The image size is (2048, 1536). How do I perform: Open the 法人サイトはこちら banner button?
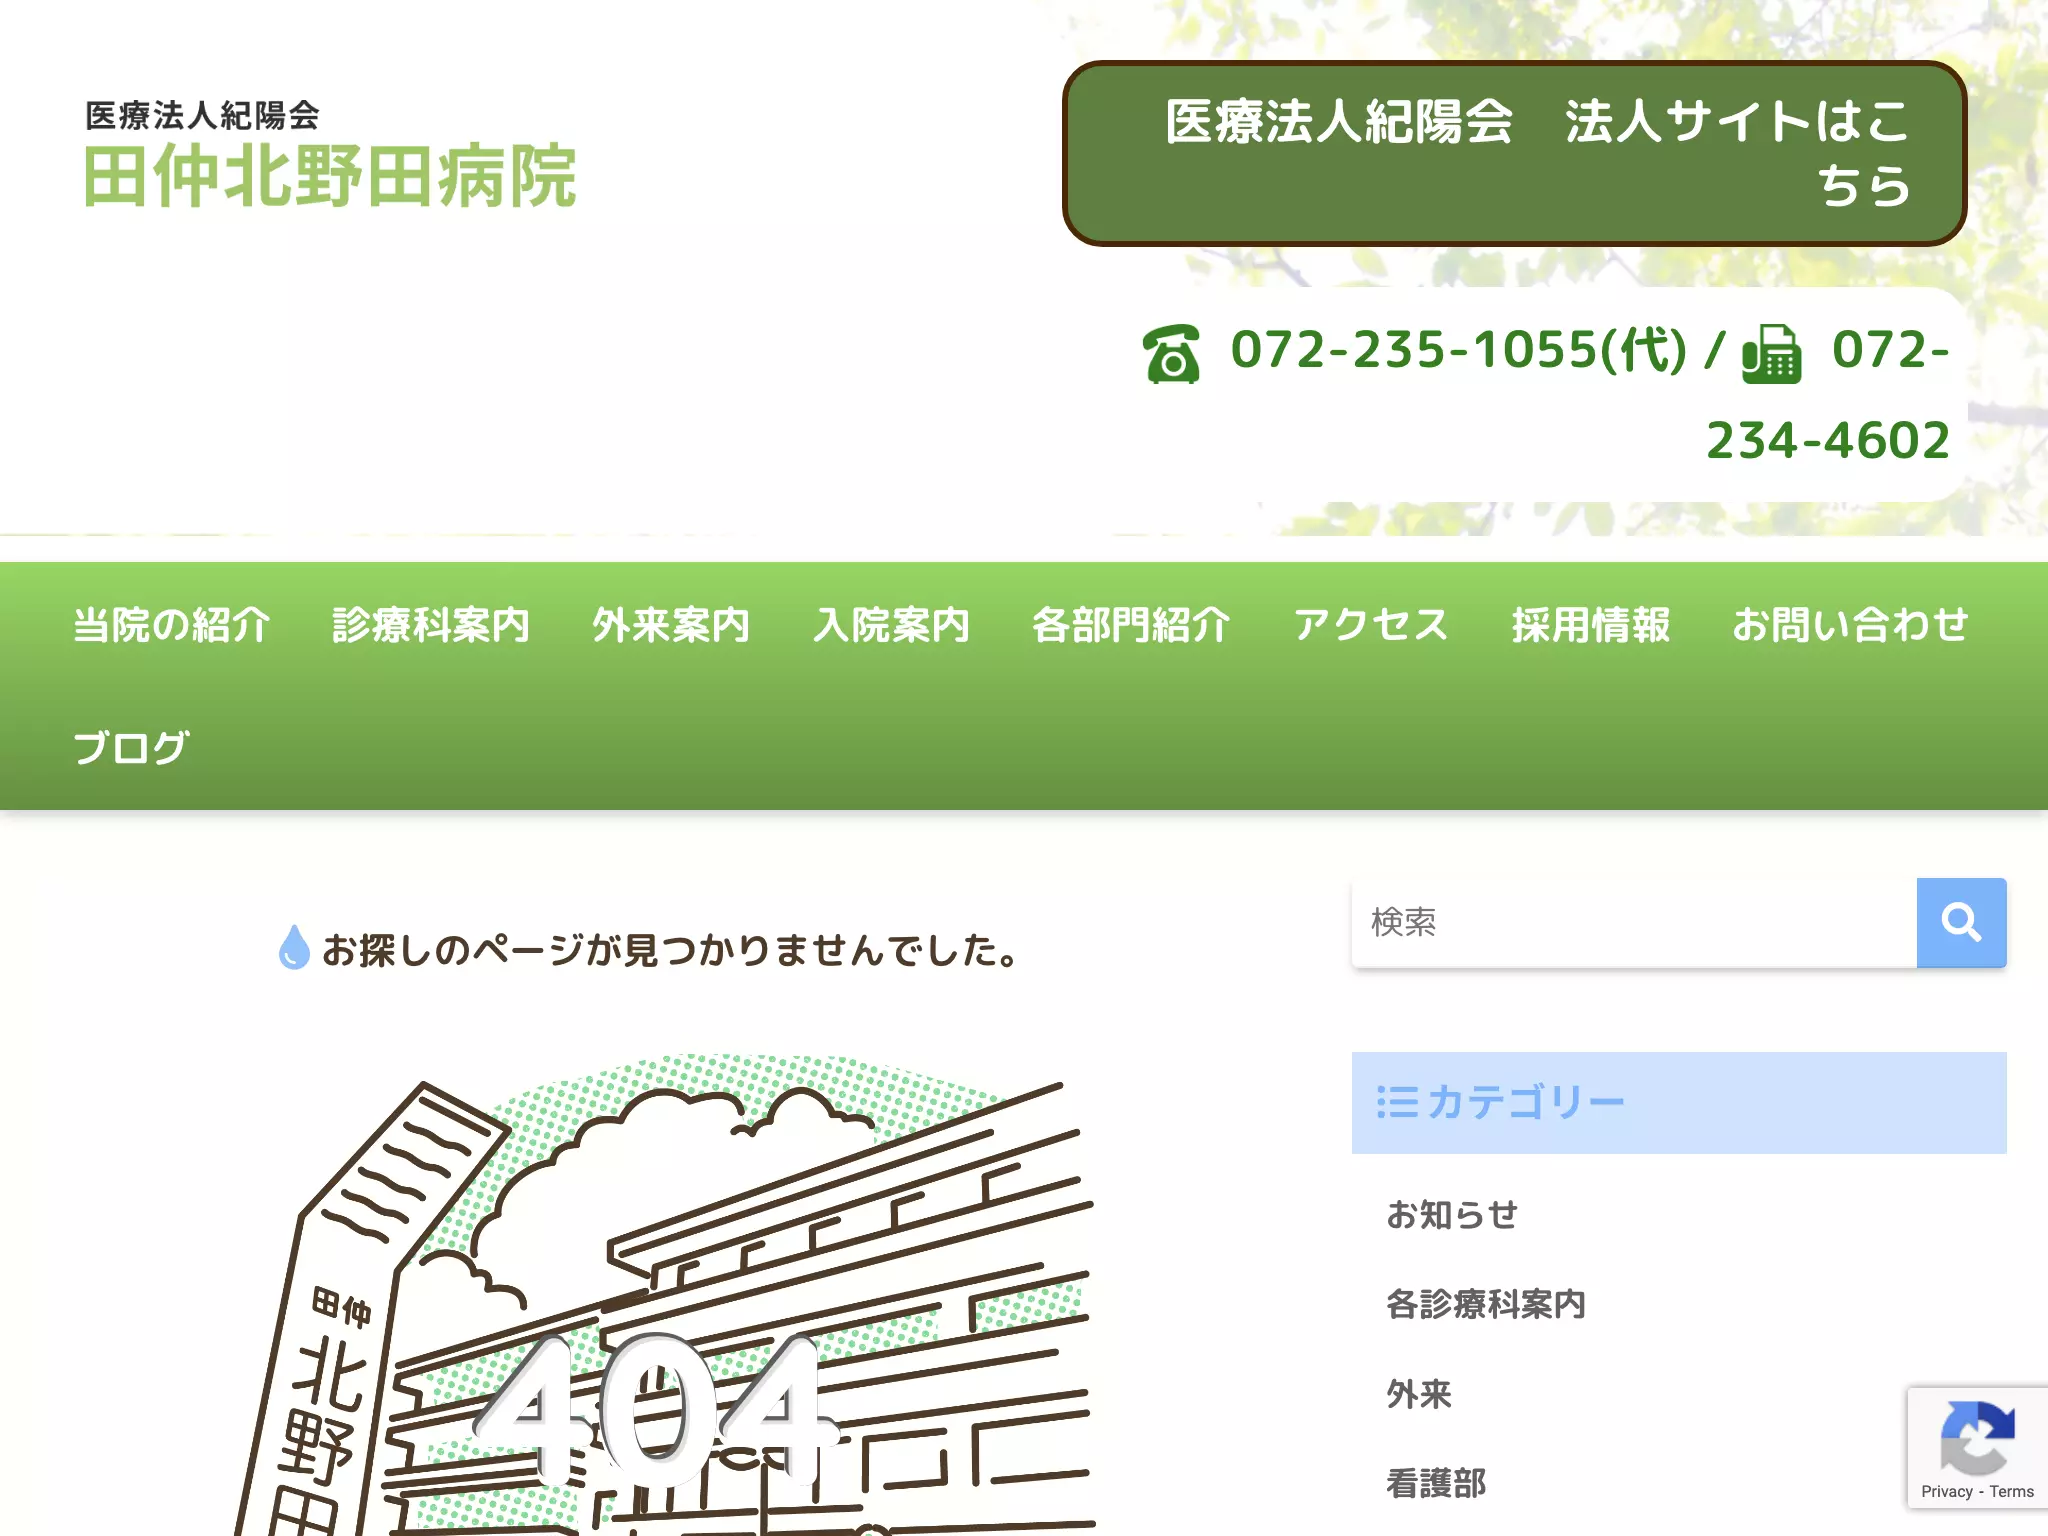1514,153
